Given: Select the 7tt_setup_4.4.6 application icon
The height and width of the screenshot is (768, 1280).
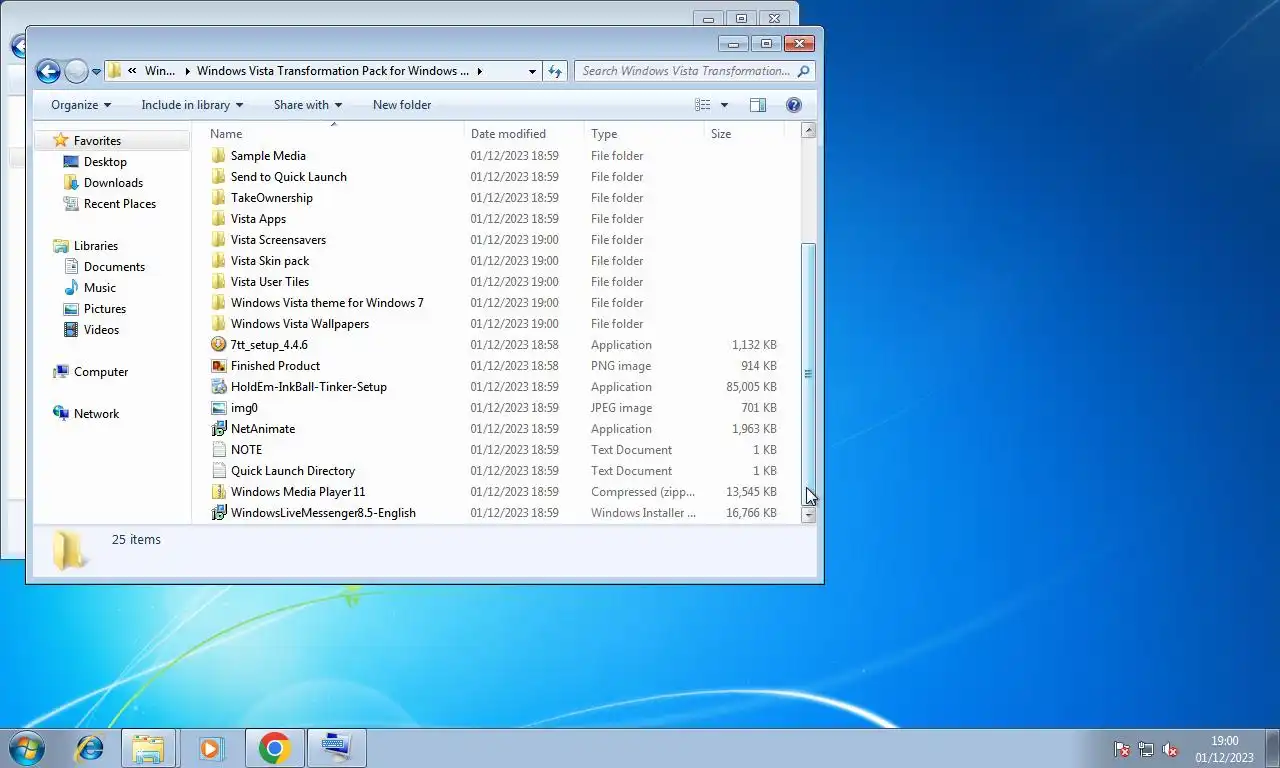Looking at the screenshot, I should point(219,345).
